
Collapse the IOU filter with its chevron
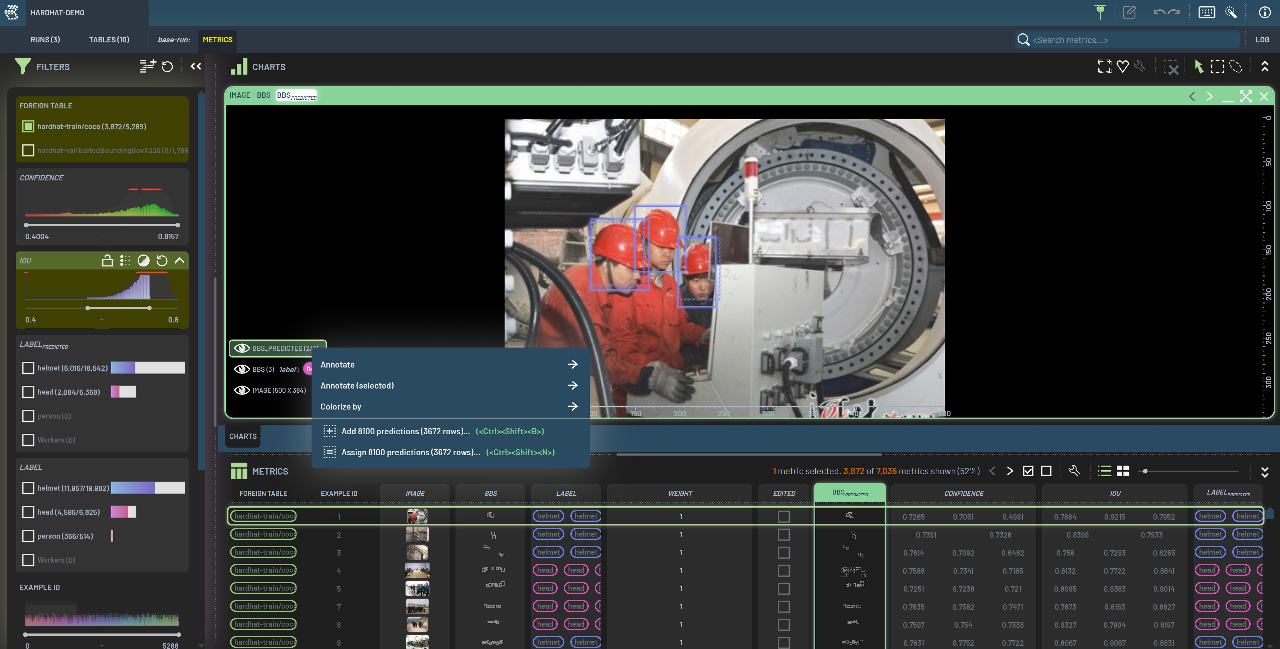pos(180,261)
